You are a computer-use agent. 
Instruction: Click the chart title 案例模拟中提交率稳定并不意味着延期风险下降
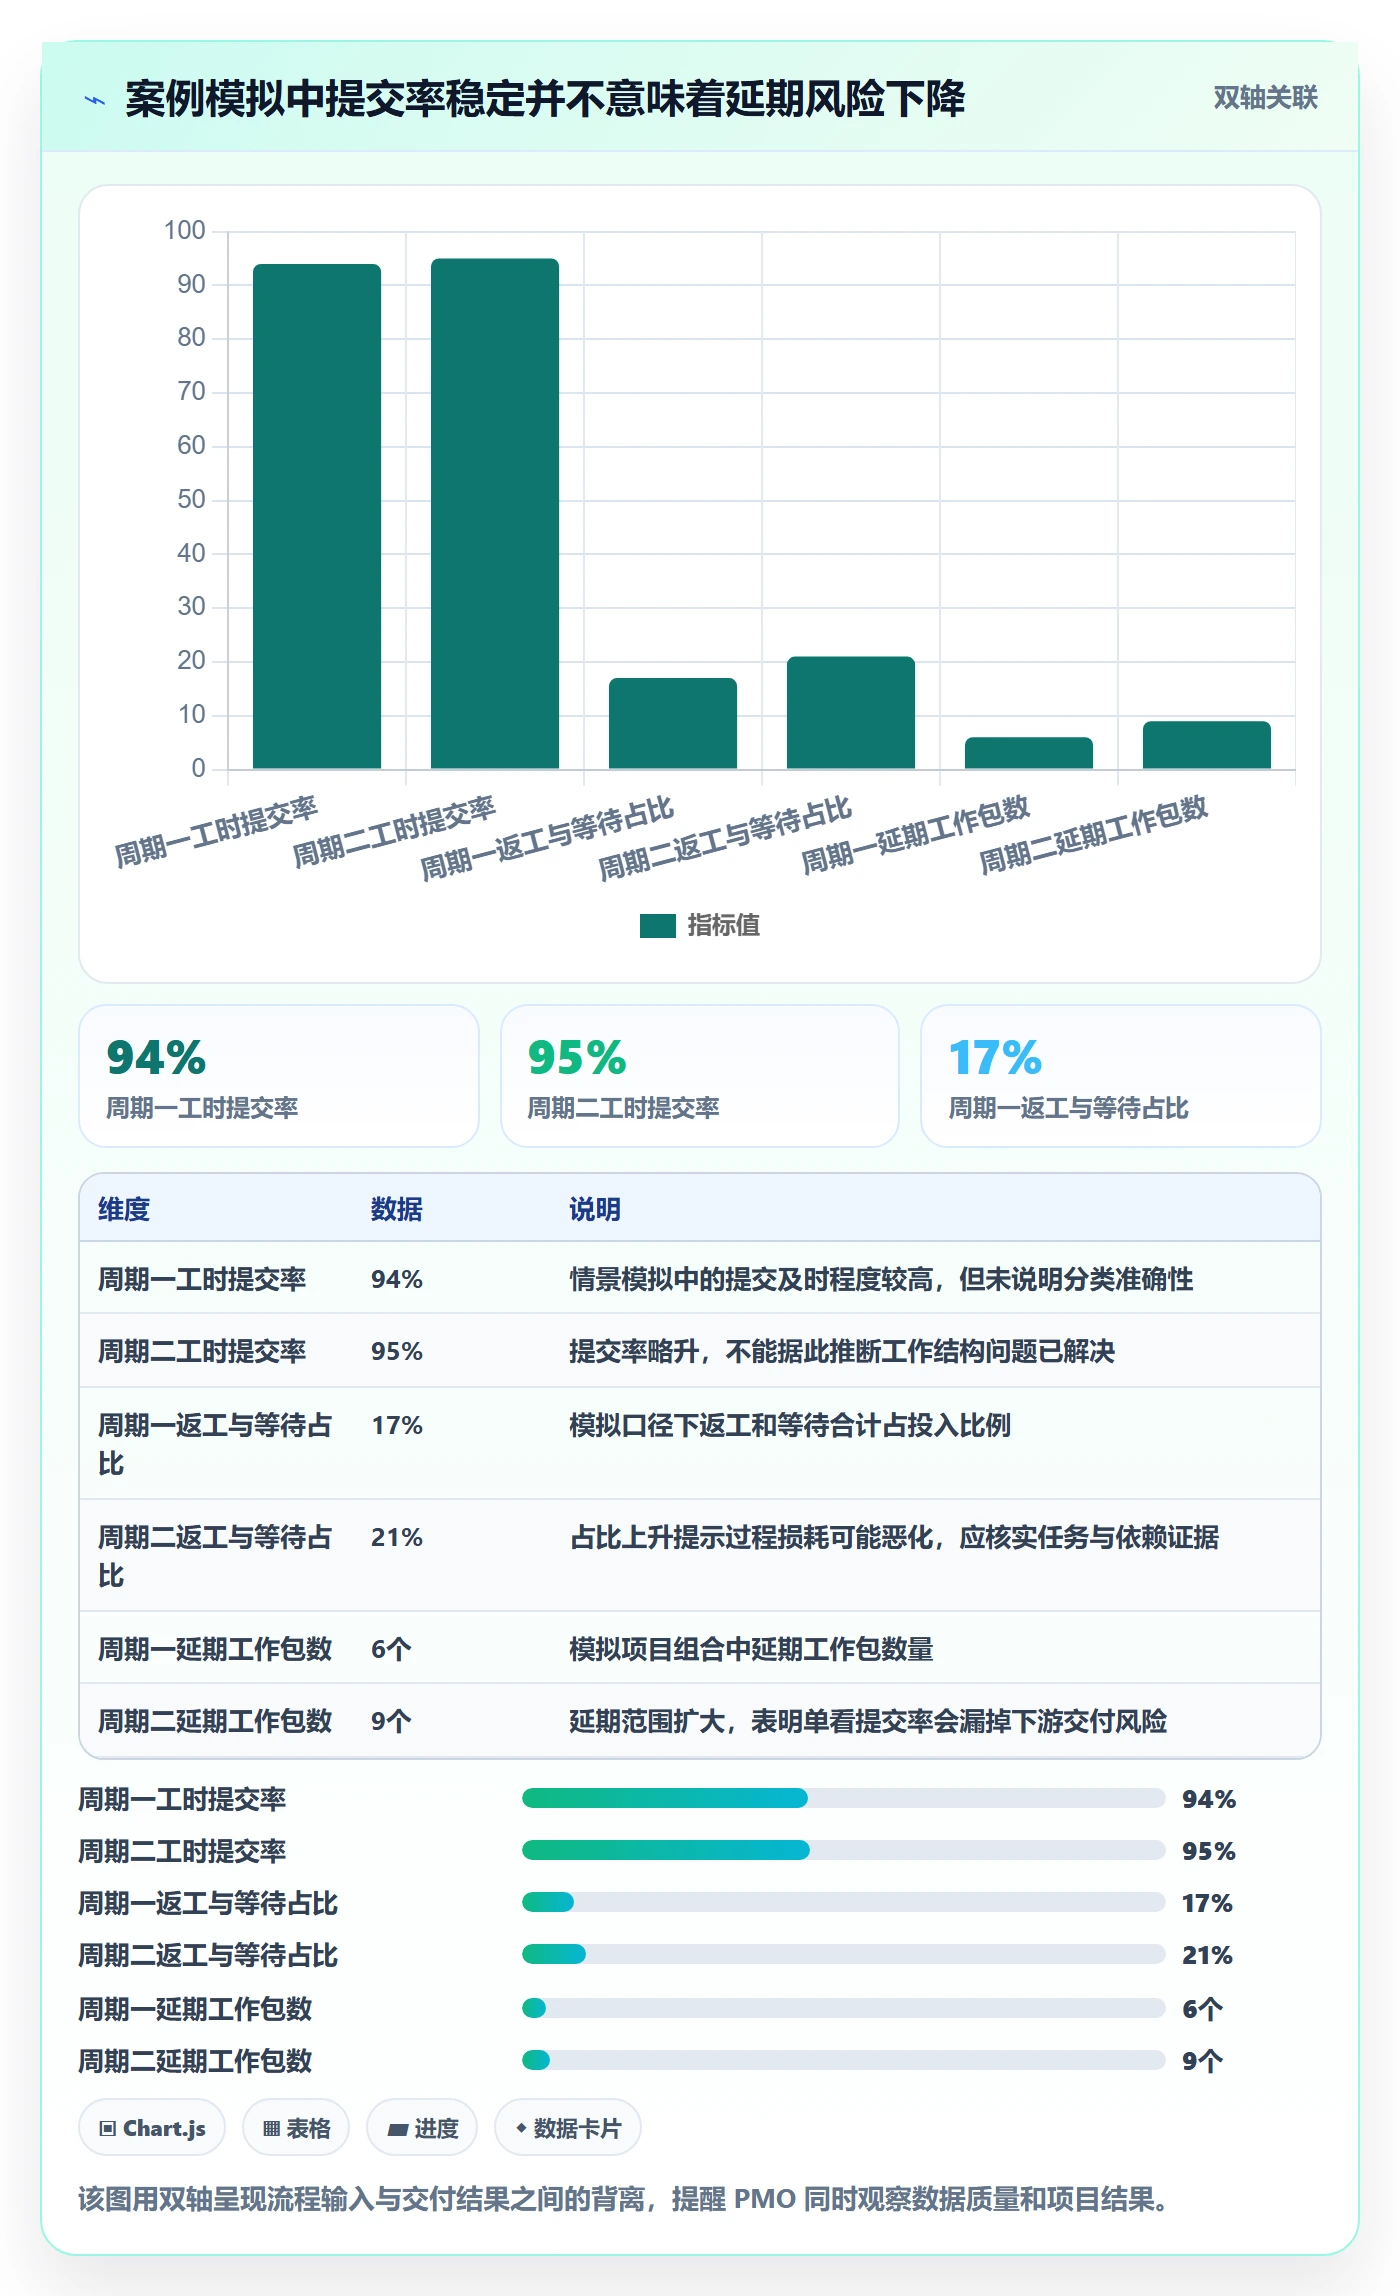[545, 99]
